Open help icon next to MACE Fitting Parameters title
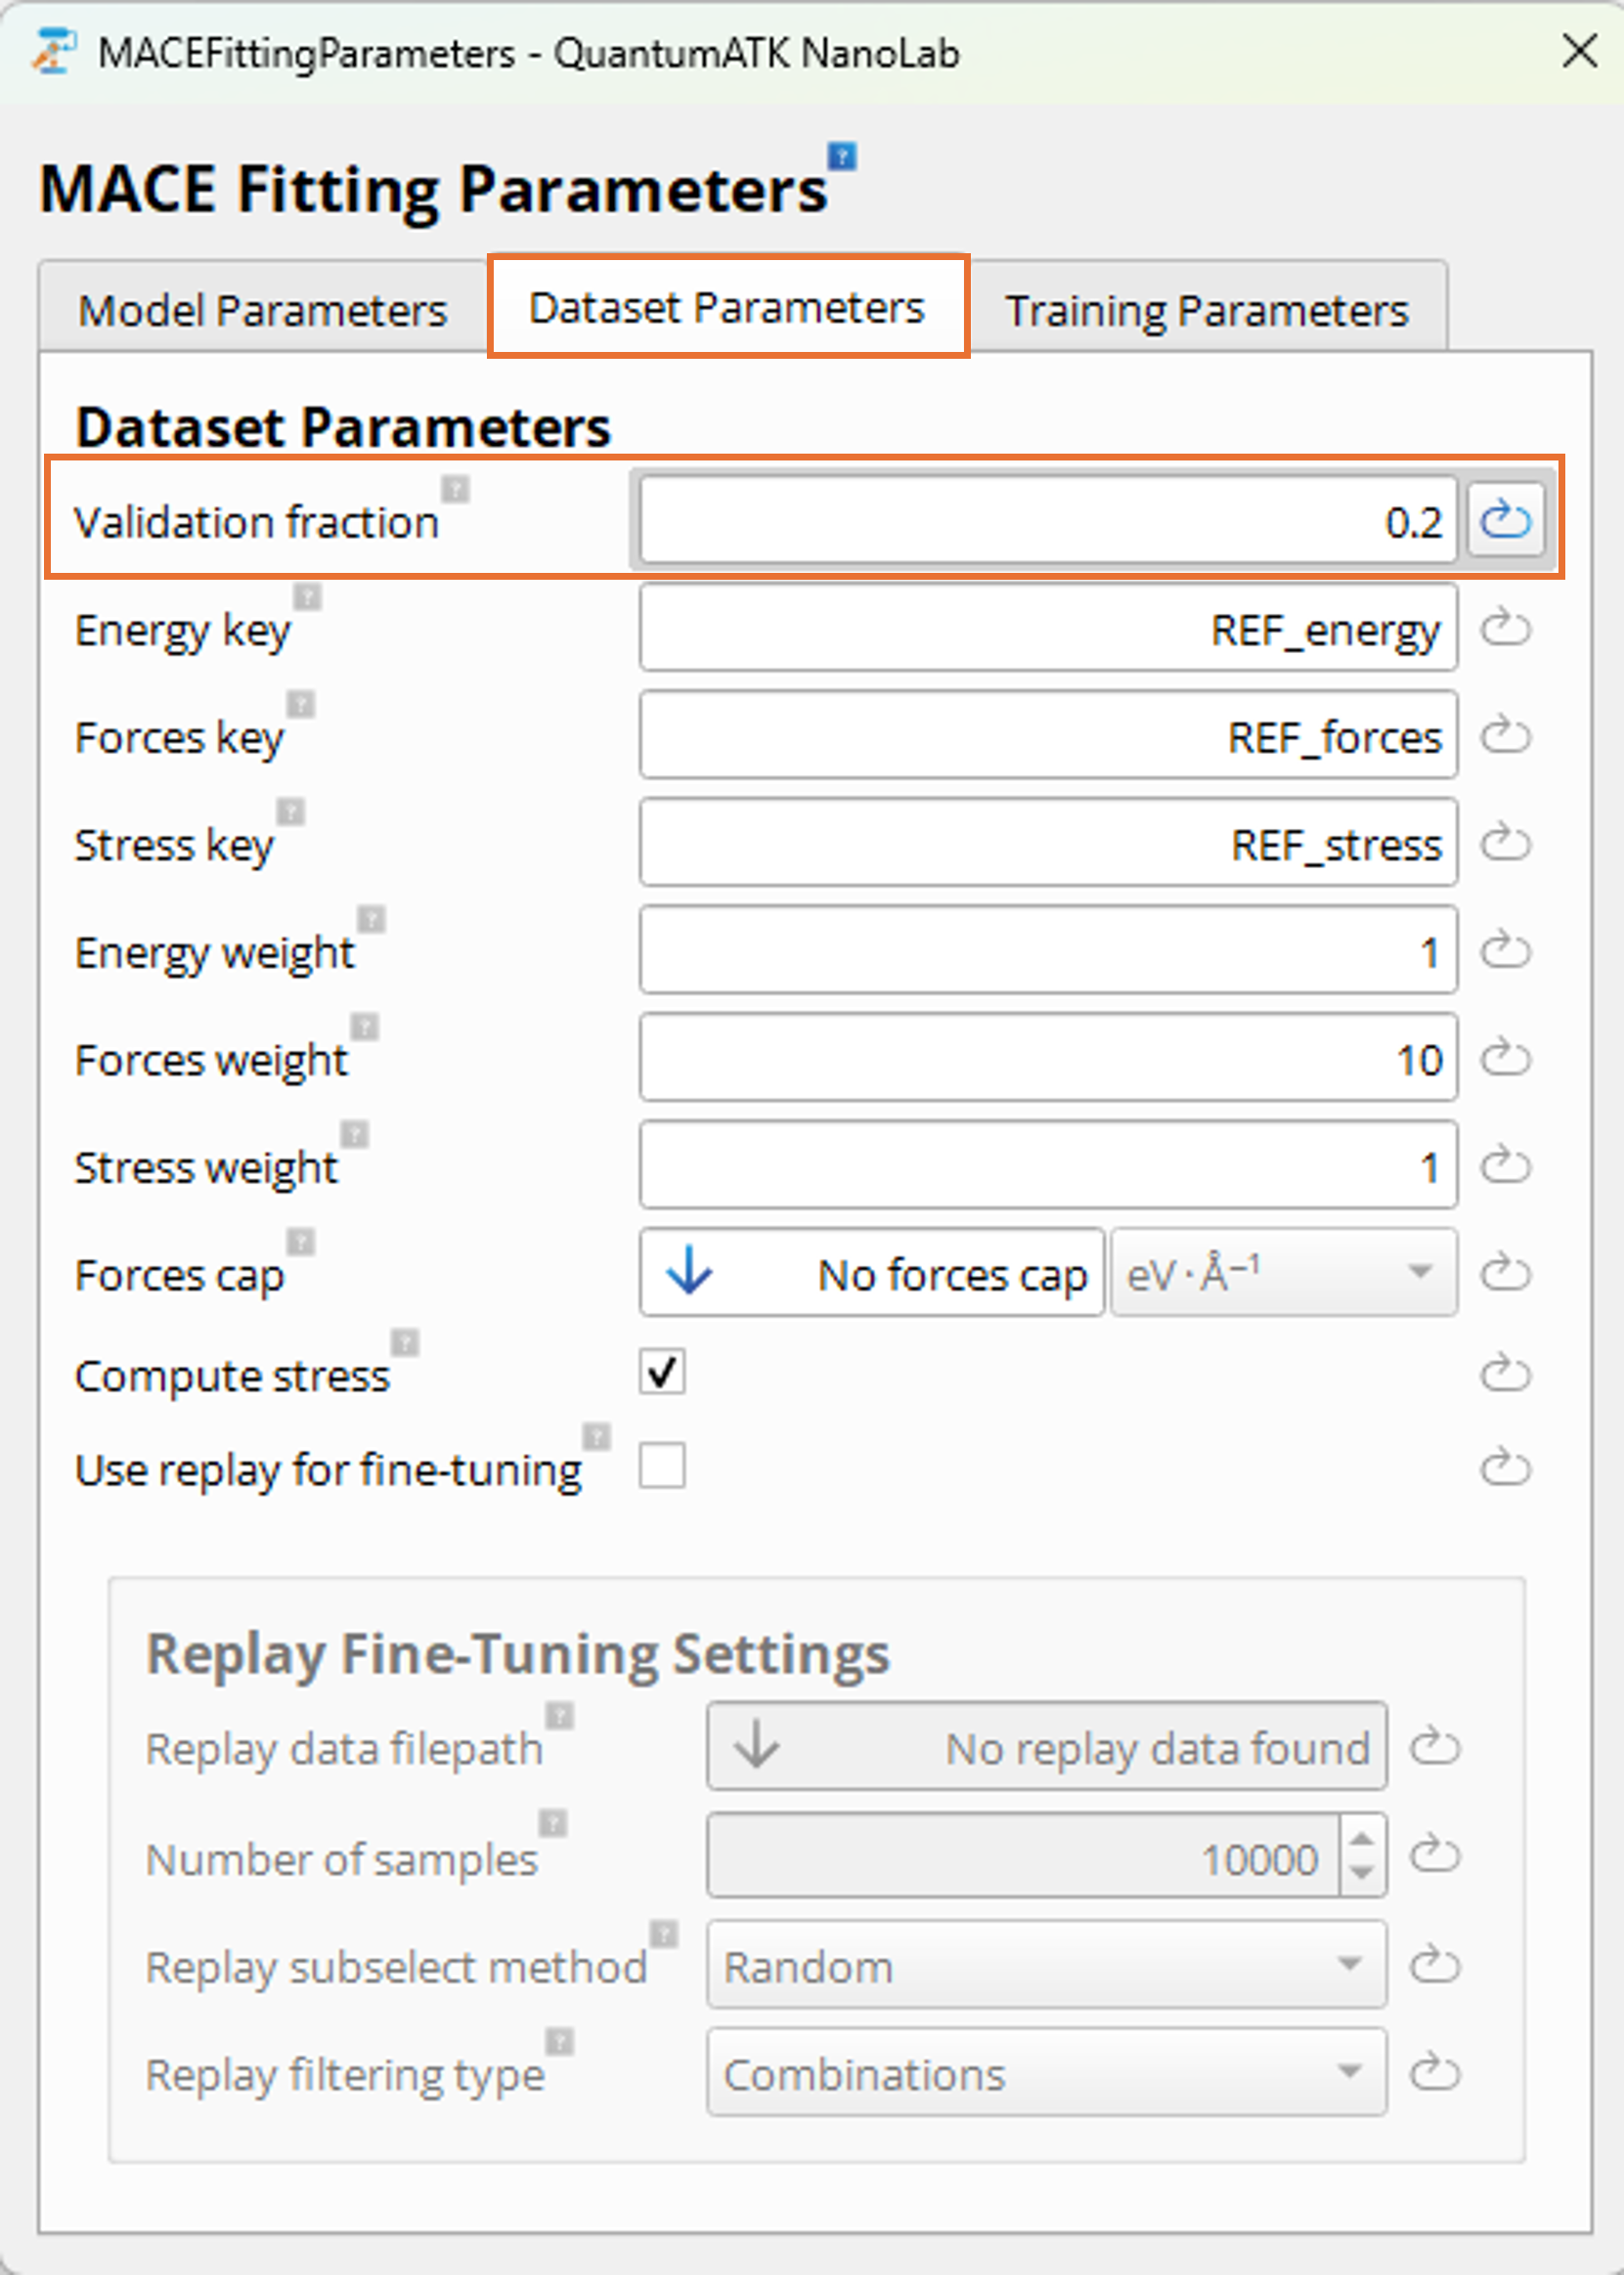The width and height of the screenshot is (1624, 2275). [842, 157]
